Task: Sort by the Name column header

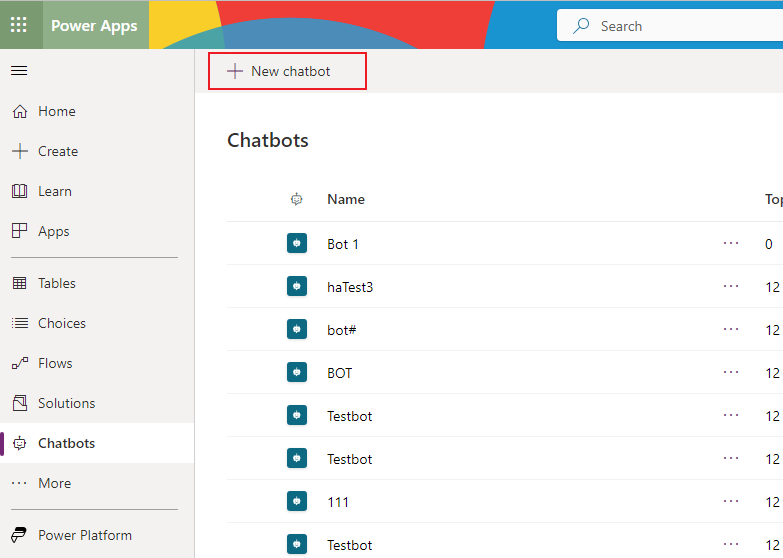Action: [x=346, y=199]
